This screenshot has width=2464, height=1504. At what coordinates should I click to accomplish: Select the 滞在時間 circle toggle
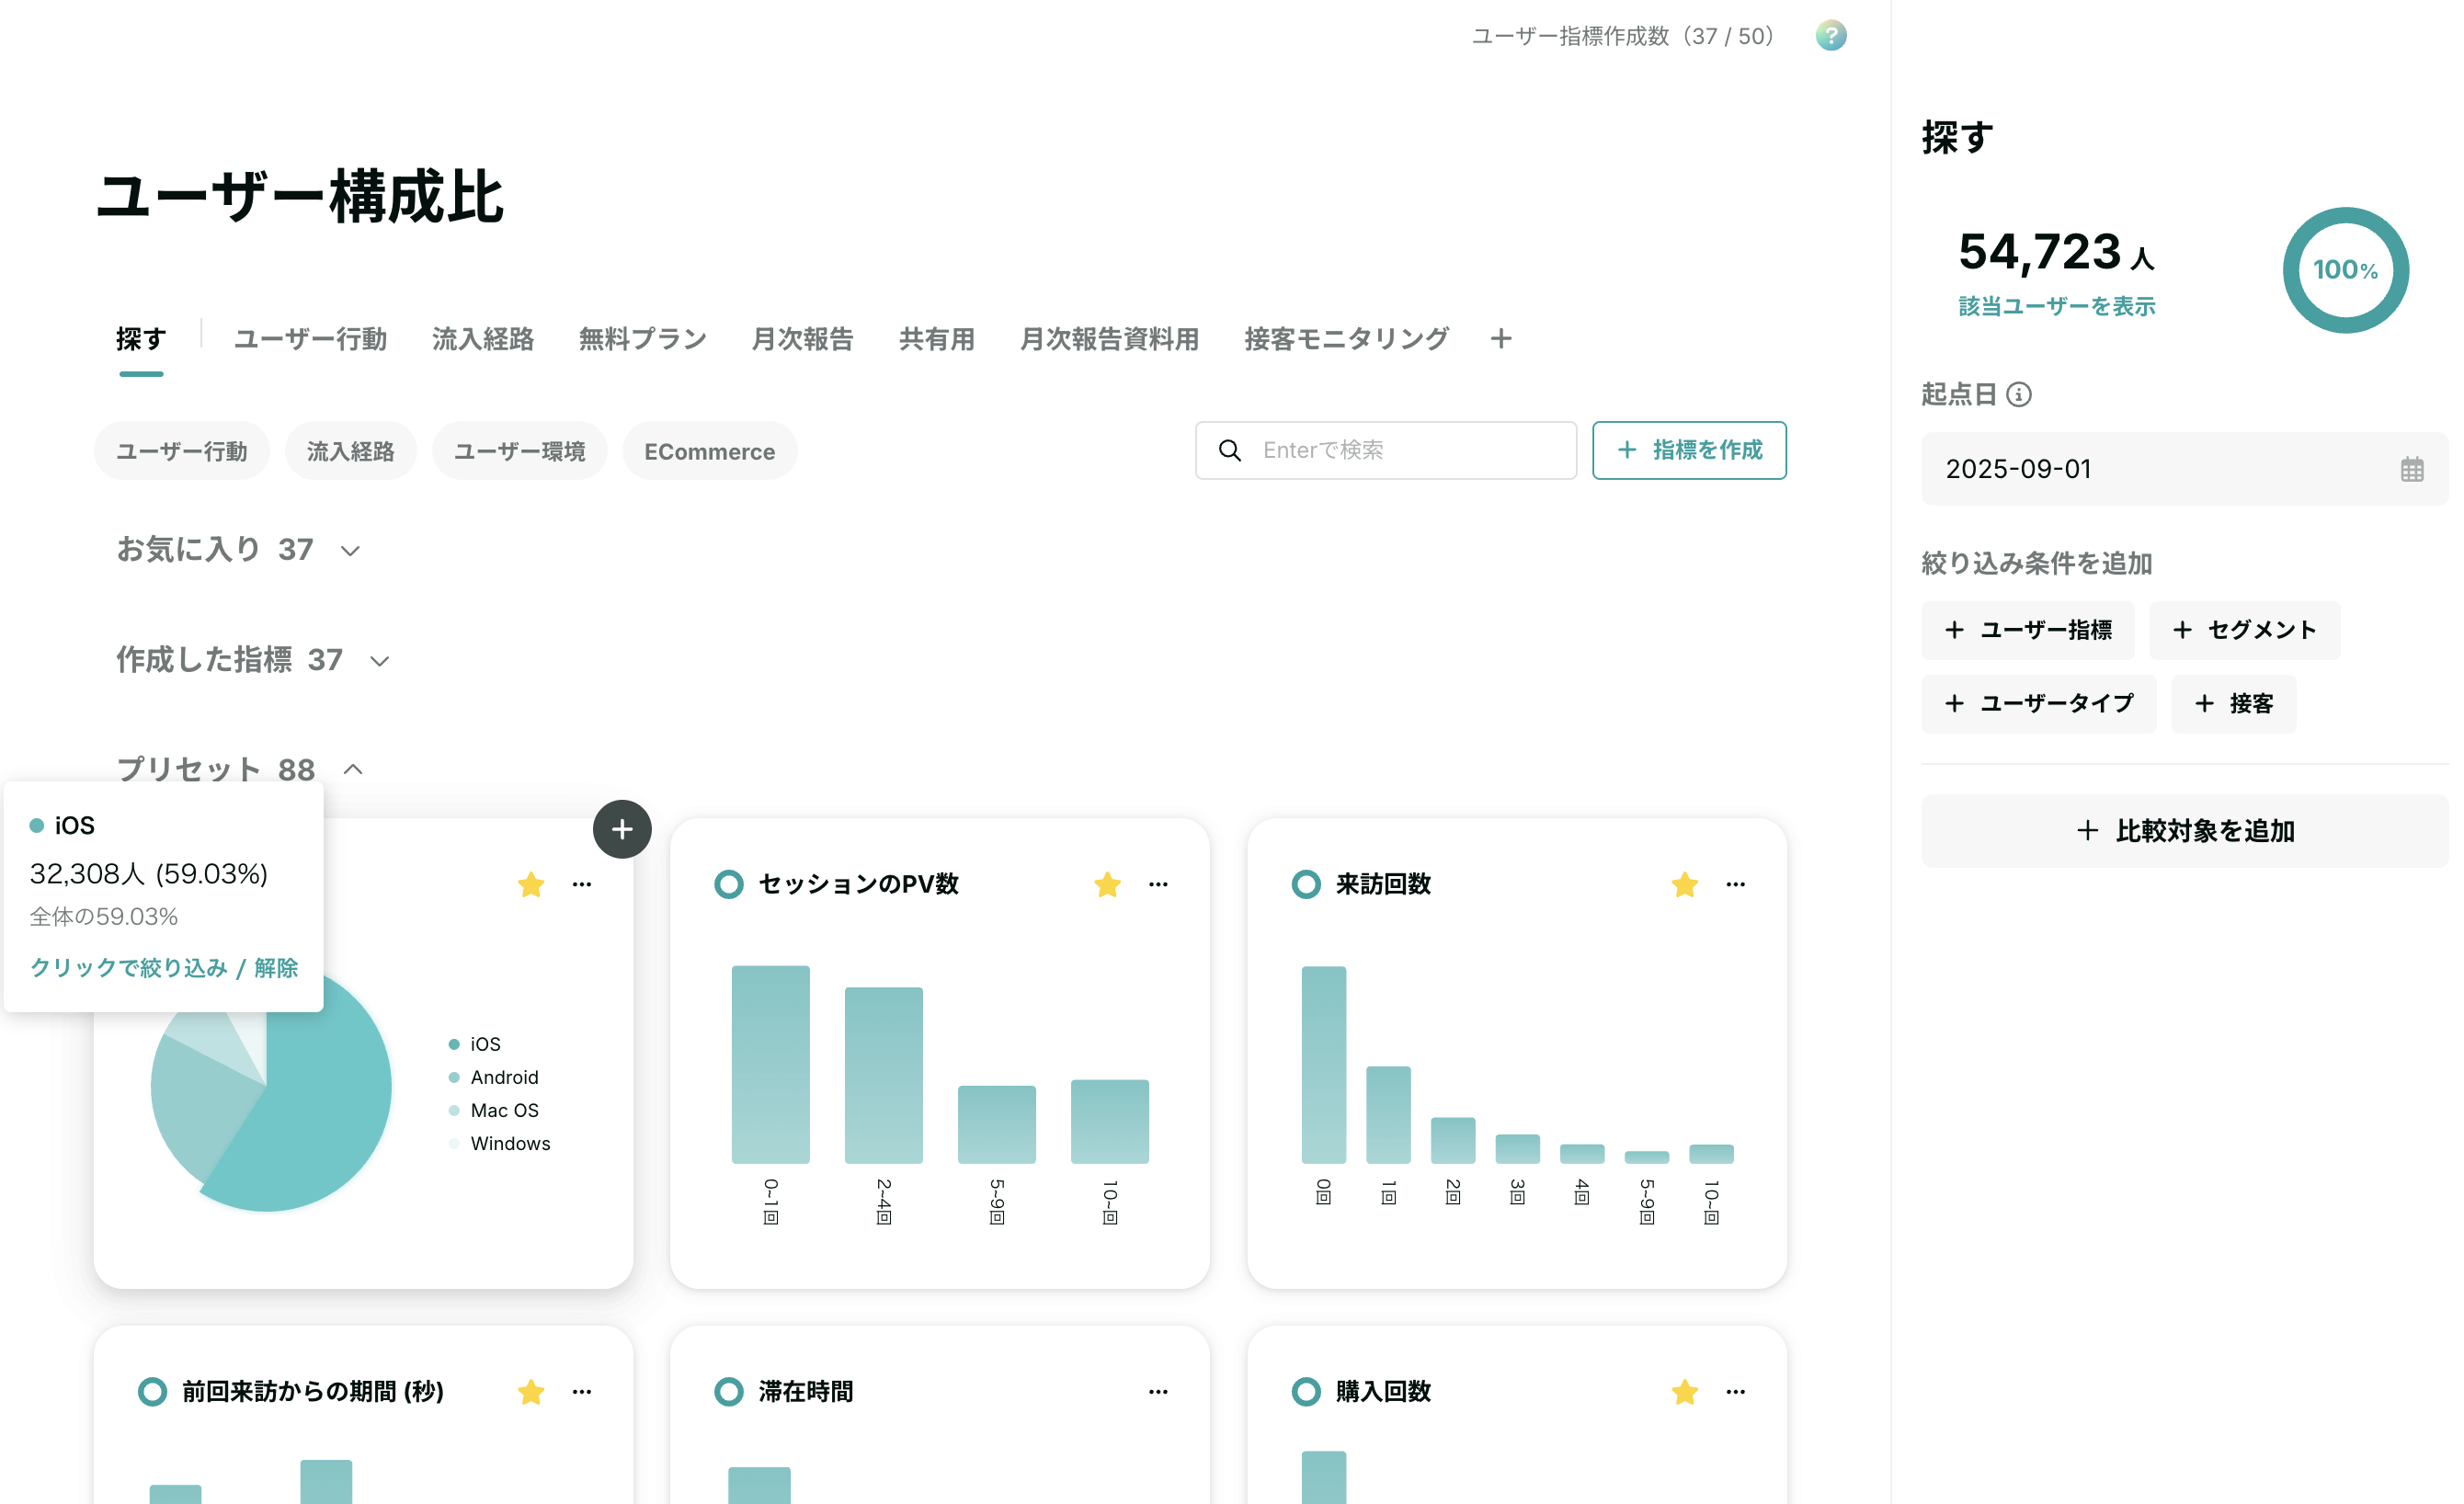click(729, 1391)
